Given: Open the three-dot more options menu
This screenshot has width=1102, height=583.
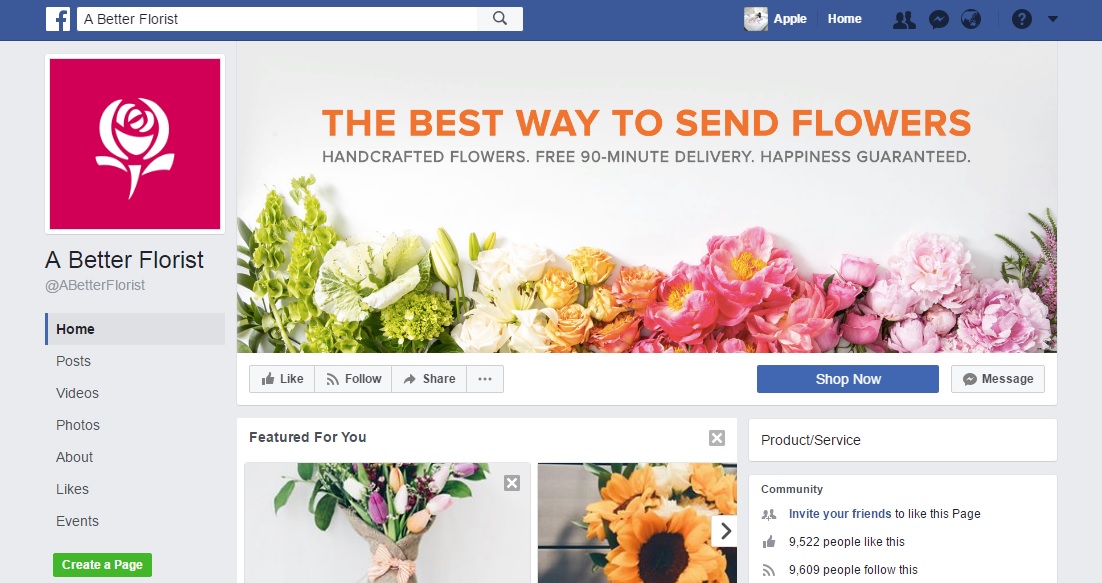Looking at the screenshot, I should (485, 379).
